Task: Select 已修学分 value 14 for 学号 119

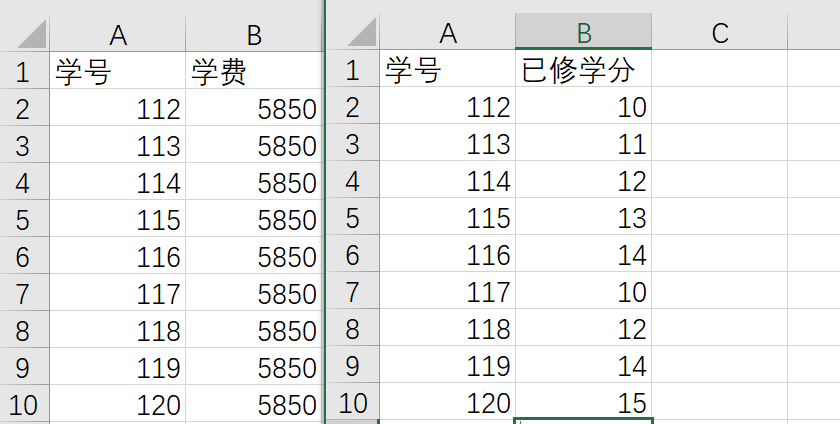Action: 584,364
